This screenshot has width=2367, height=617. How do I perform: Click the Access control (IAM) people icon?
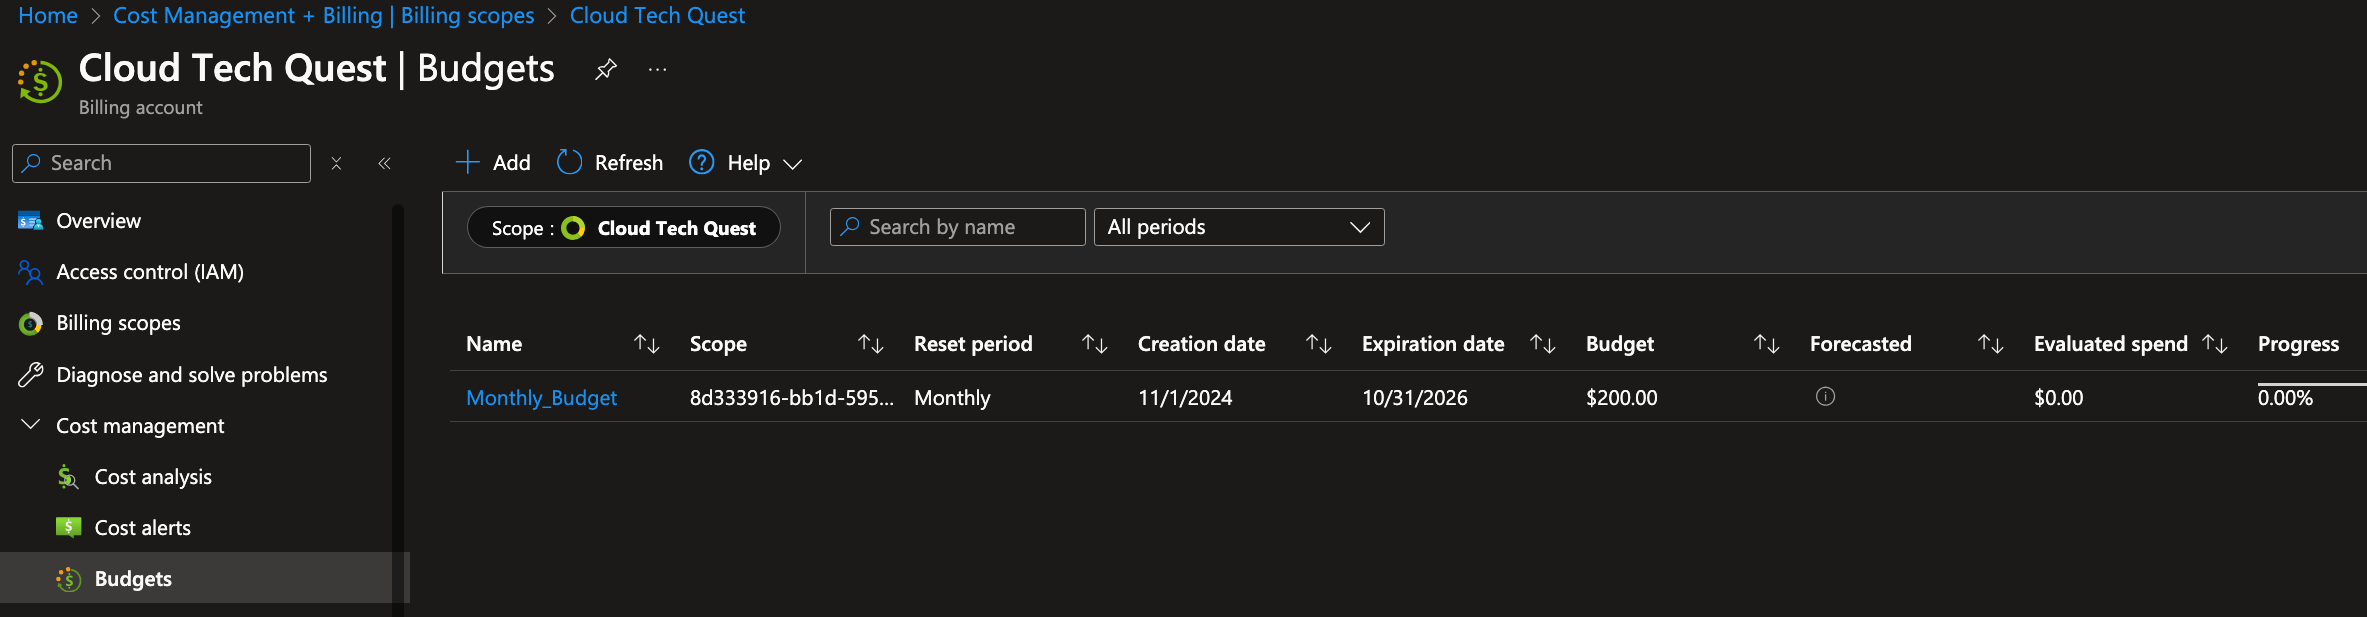30,272
